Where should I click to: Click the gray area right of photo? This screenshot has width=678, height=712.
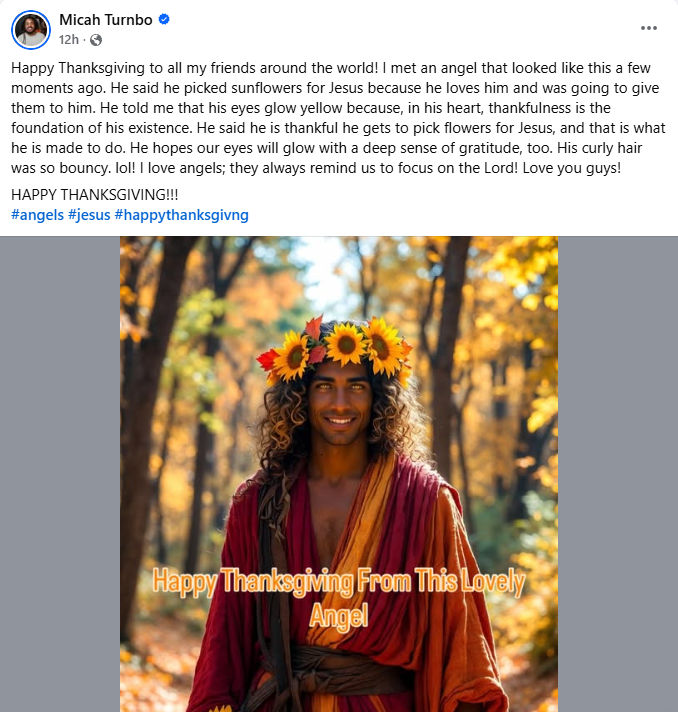[x=618, y=474]
